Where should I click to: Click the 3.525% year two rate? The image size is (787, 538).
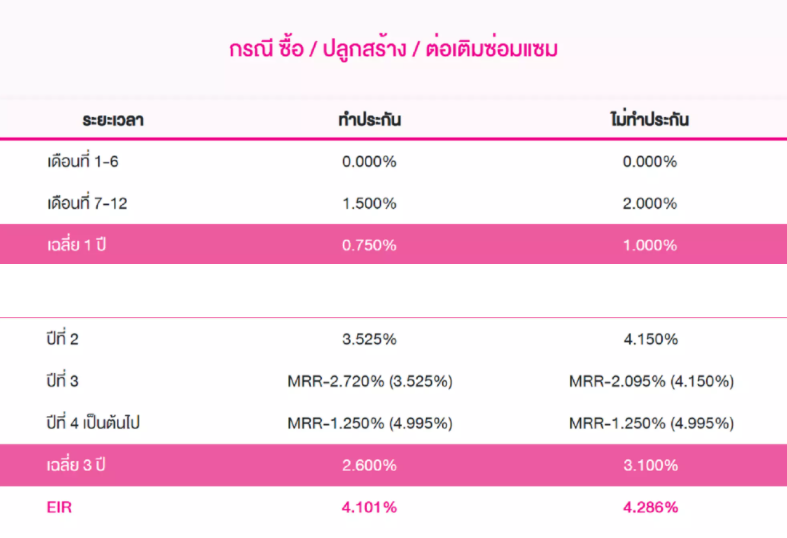(369, 339)
